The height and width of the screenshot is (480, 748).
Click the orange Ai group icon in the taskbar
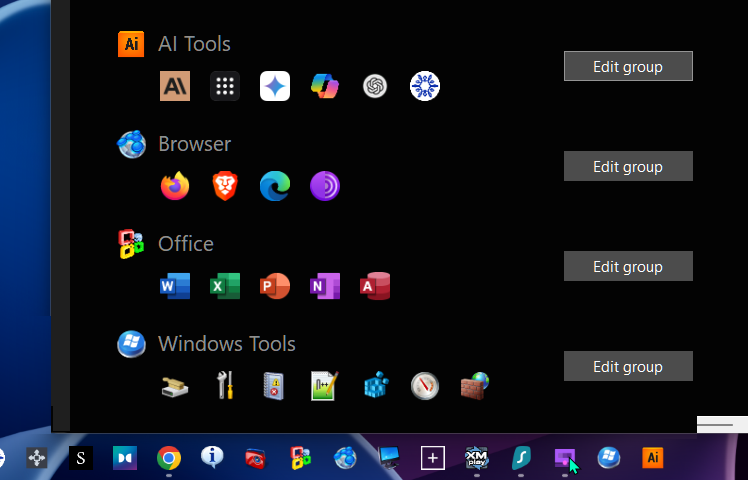coord(653,458)
